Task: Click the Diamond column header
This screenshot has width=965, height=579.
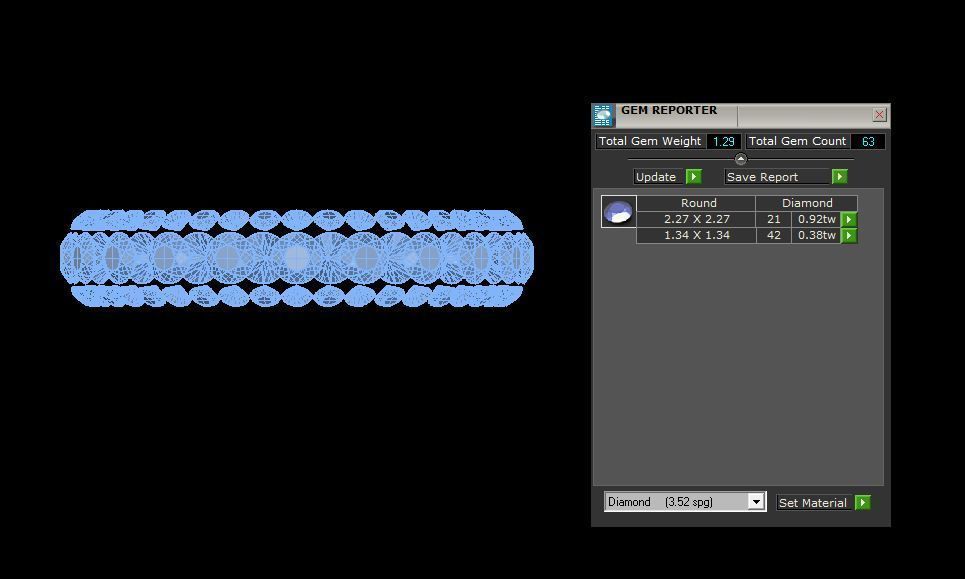Action: (807, 203)
